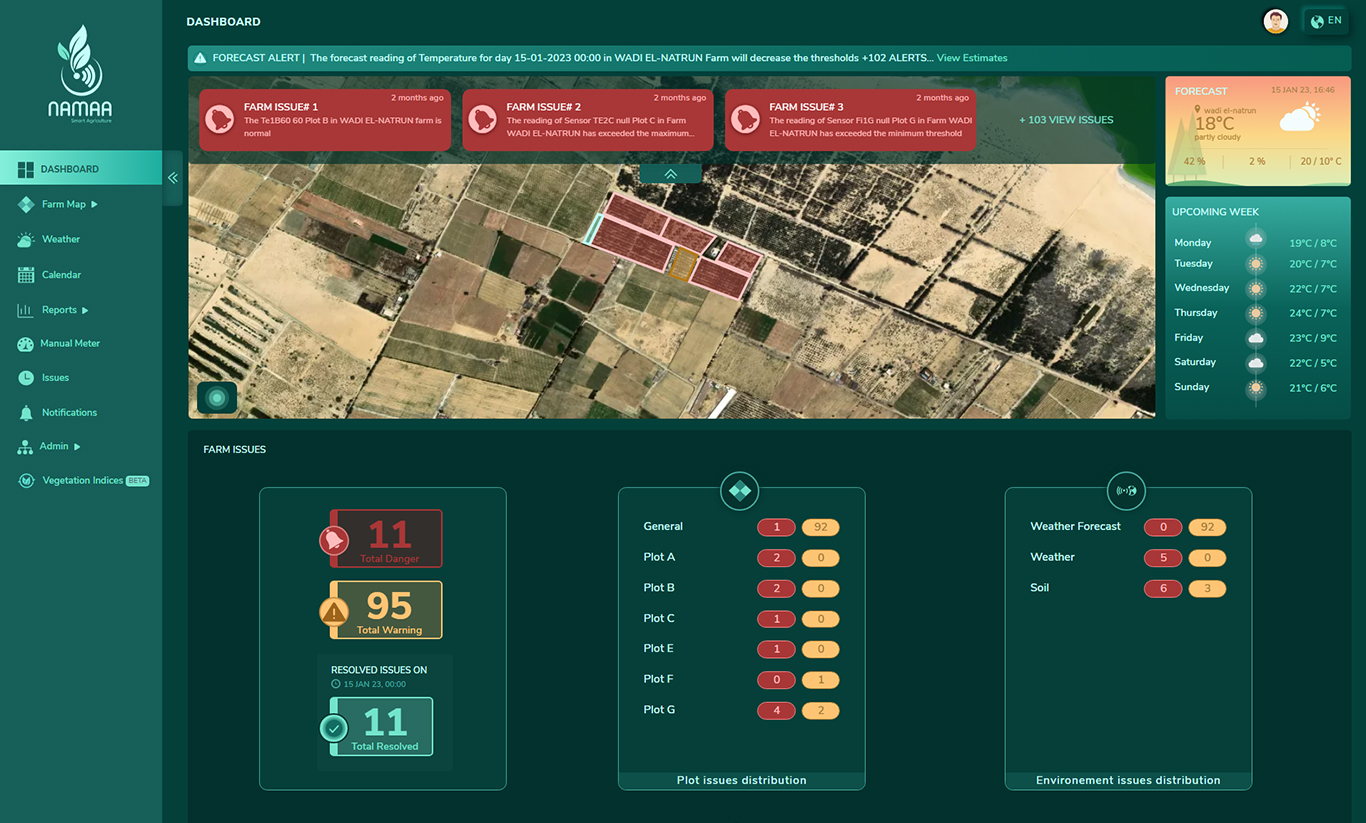Open Notifications bell icon
Viewport: 1366px width, 823px height.
(x=25, y=413)
